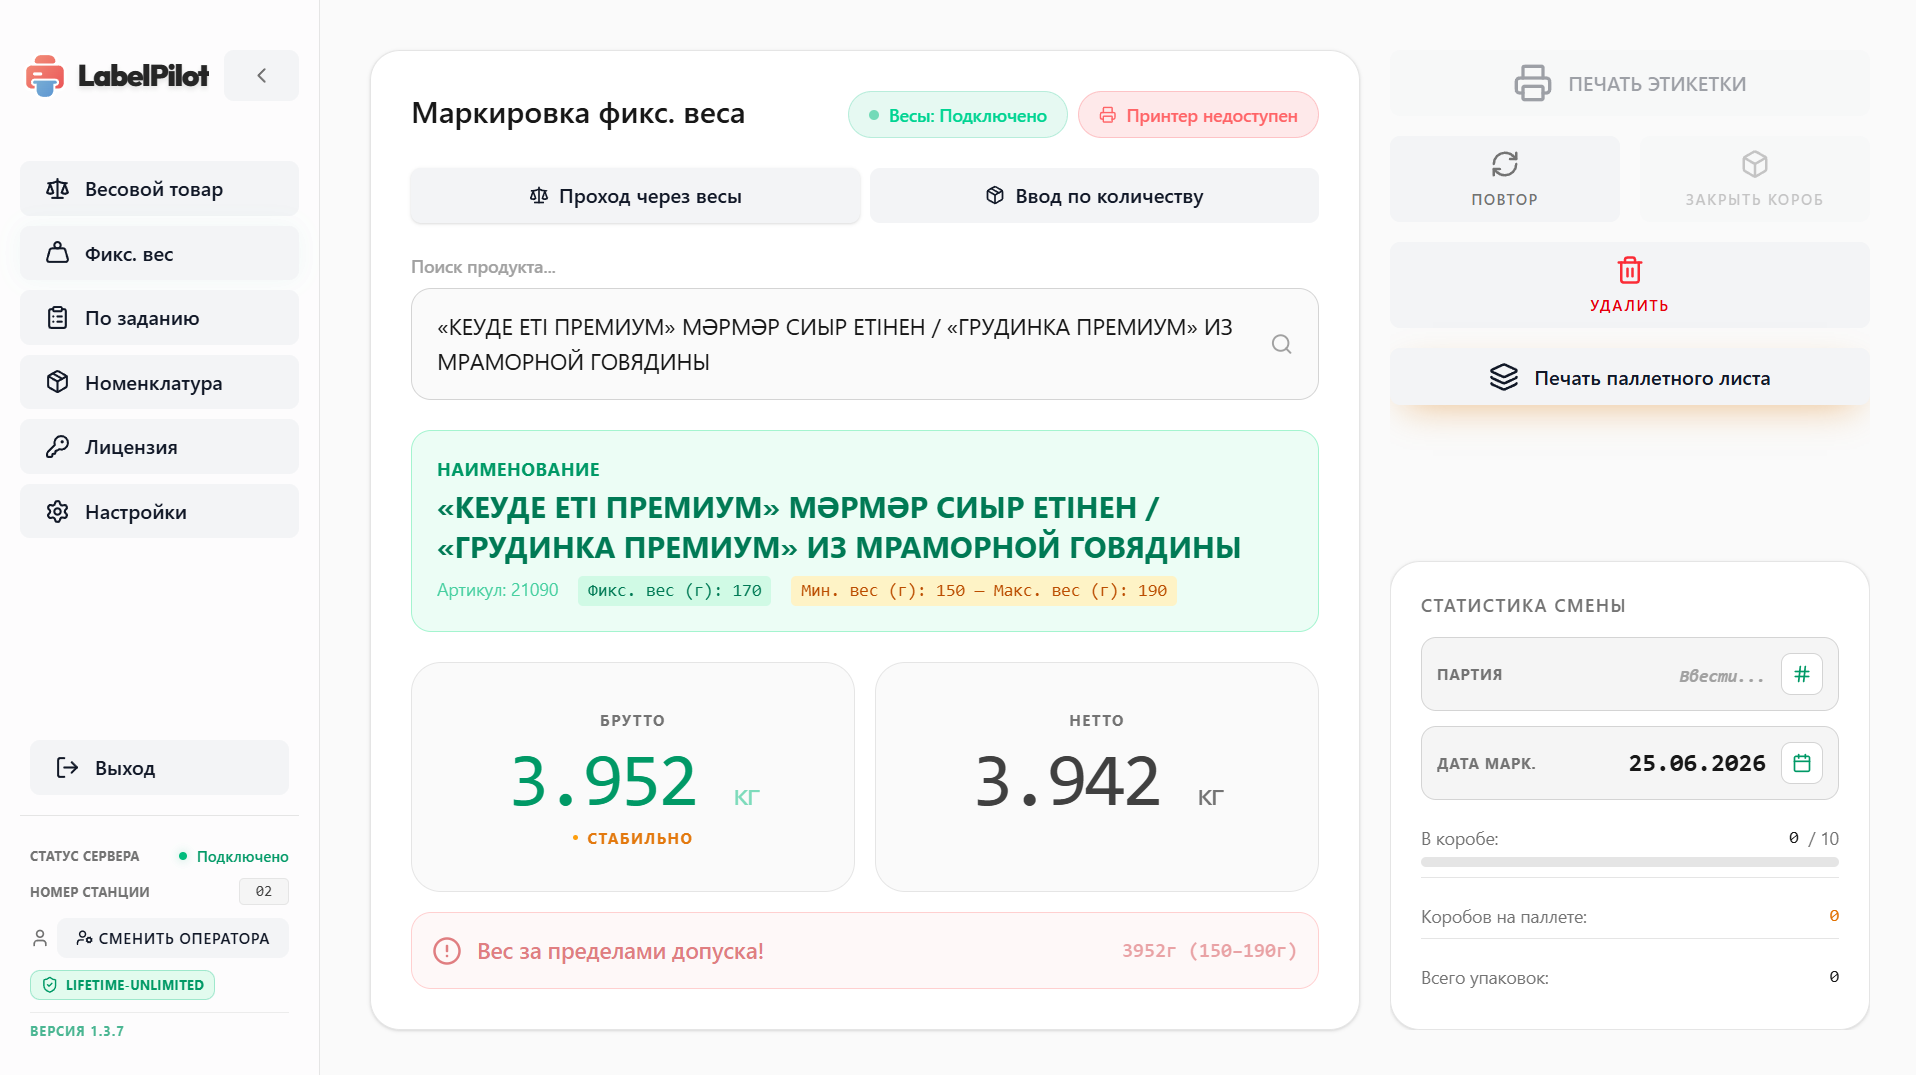
Task: Click the Партия input field
Action: [x=1630, y=674]
